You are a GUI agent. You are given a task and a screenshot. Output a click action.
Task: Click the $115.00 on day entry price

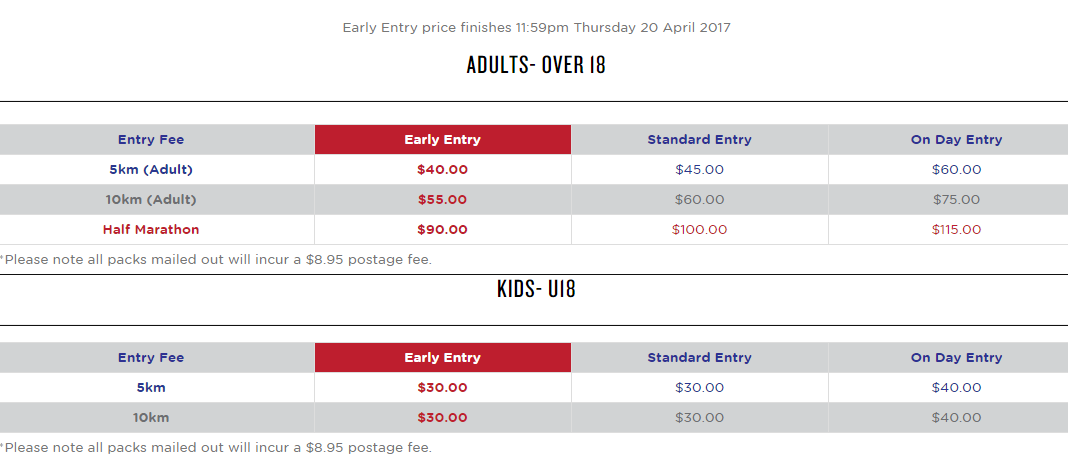click(x=956, y=230)
